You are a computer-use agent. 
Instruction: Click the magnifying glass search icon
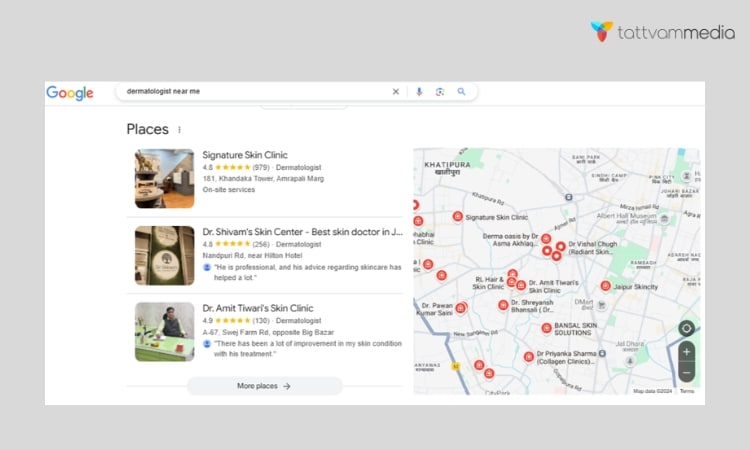point(461,91)
